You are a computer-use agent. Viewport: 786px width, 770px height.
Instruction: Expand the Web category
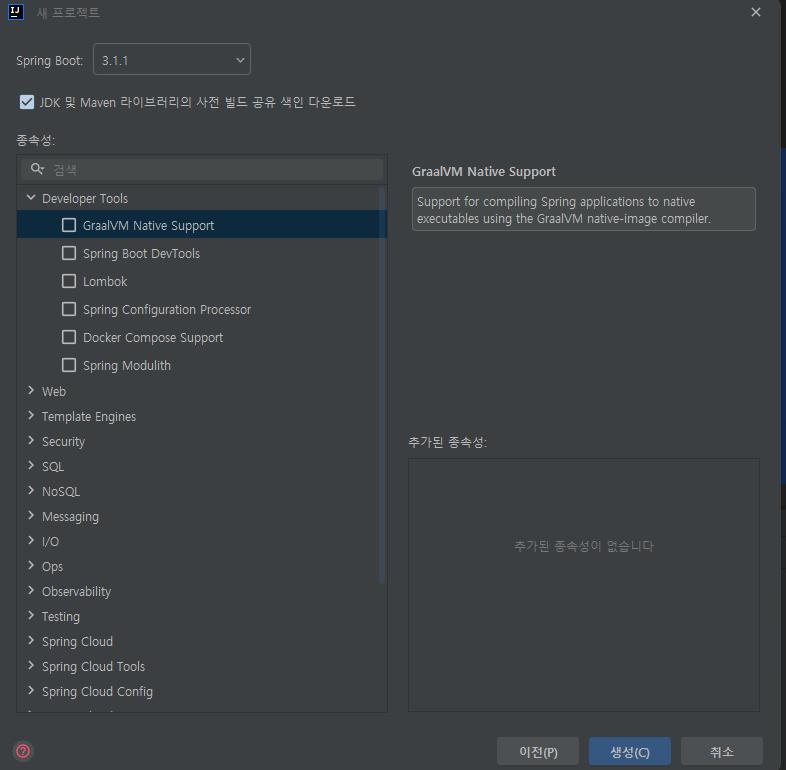click(31, 391)
